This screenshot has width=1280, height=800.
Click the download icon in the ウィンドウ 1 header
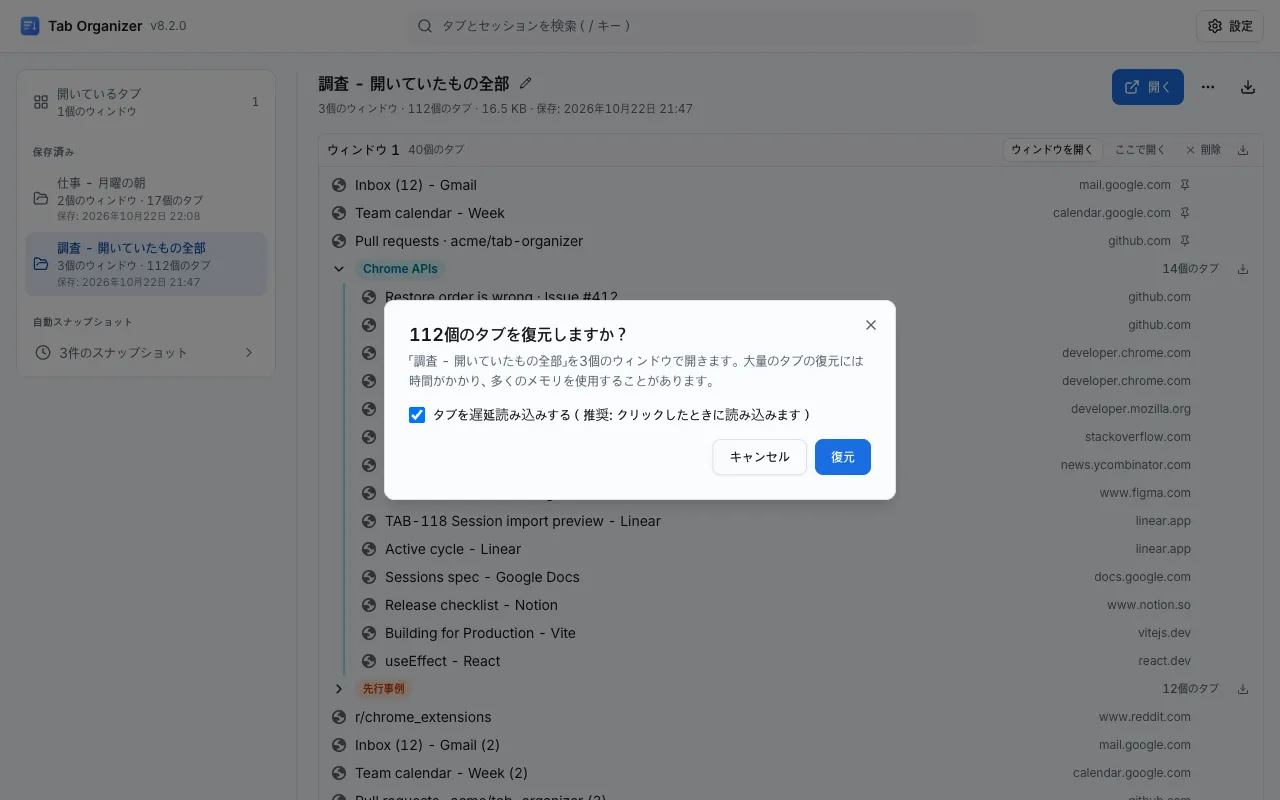tap(1243, 150)
